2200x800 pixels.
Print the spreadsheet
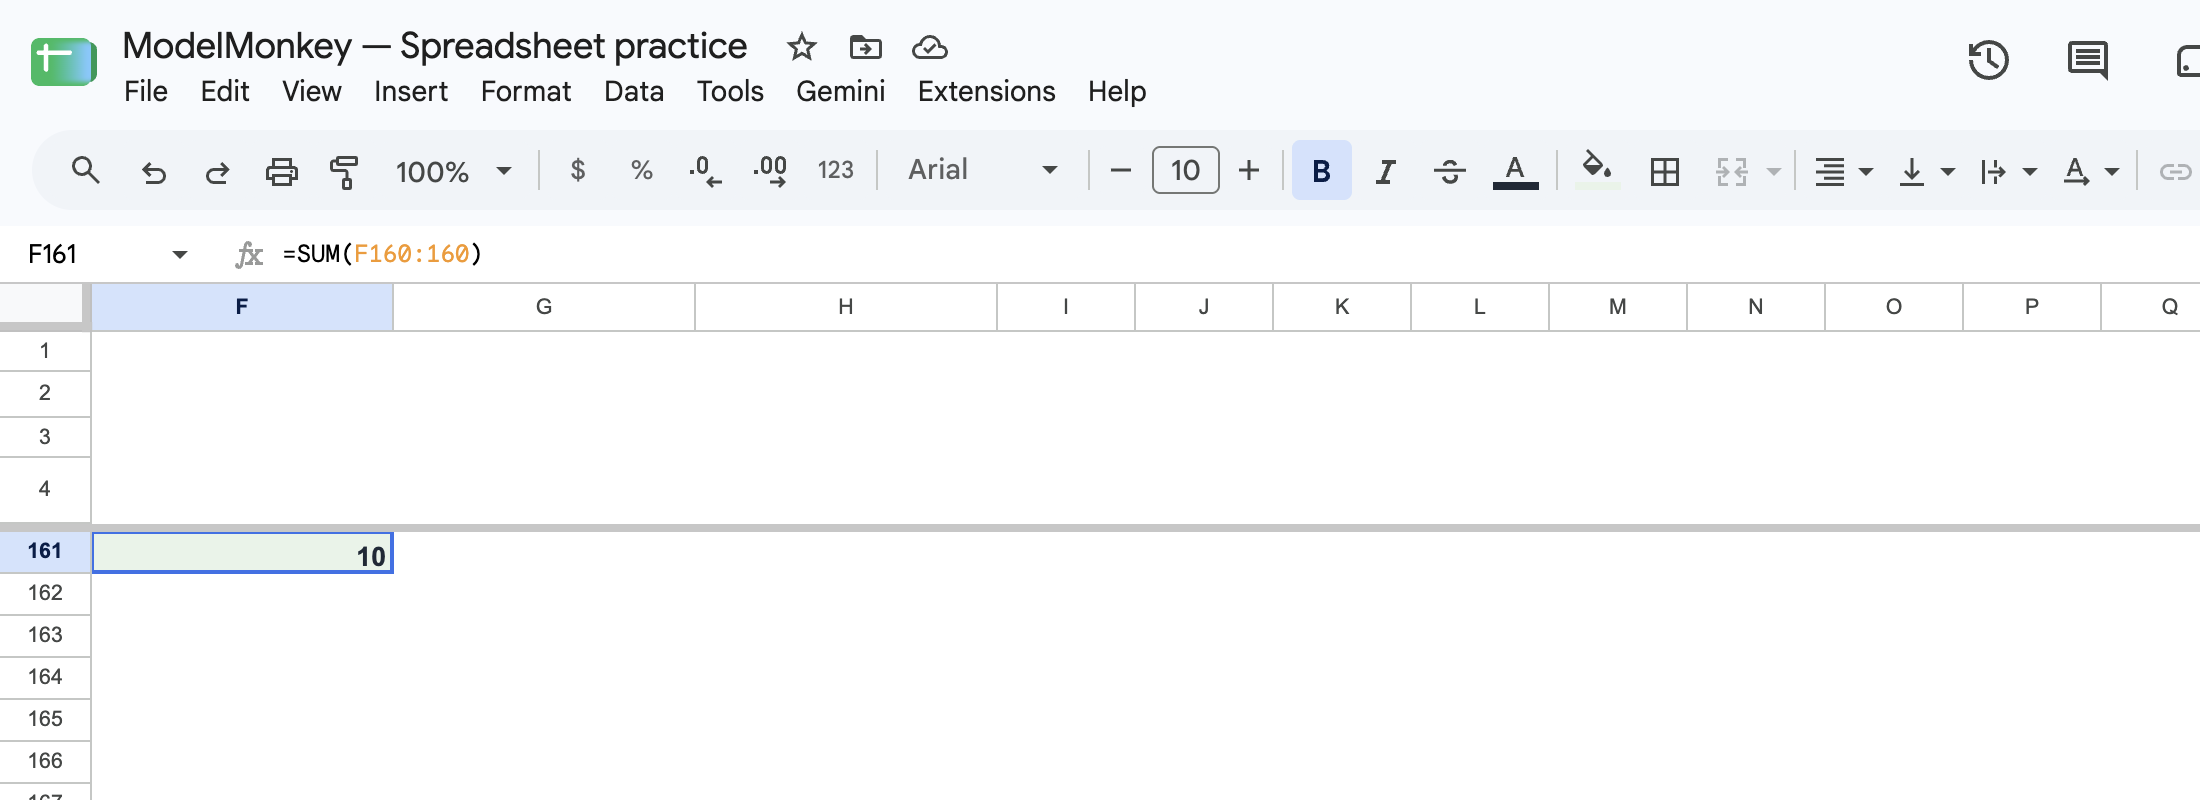[x=282, y=172]
